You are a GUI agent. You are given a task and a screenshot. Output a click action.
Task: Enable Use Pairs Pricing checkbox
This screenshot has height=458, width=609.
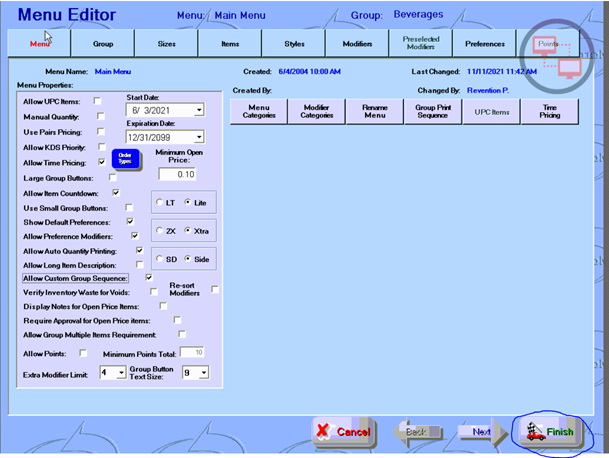click(101, 132)
